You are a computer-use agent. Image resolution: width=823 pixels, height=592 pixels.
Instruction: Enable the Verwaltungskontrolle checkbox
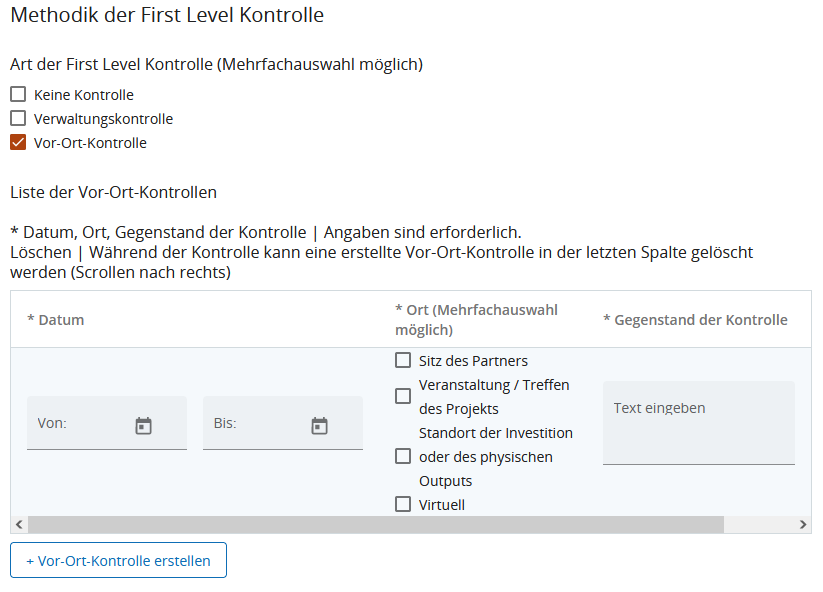click(18, 119)
